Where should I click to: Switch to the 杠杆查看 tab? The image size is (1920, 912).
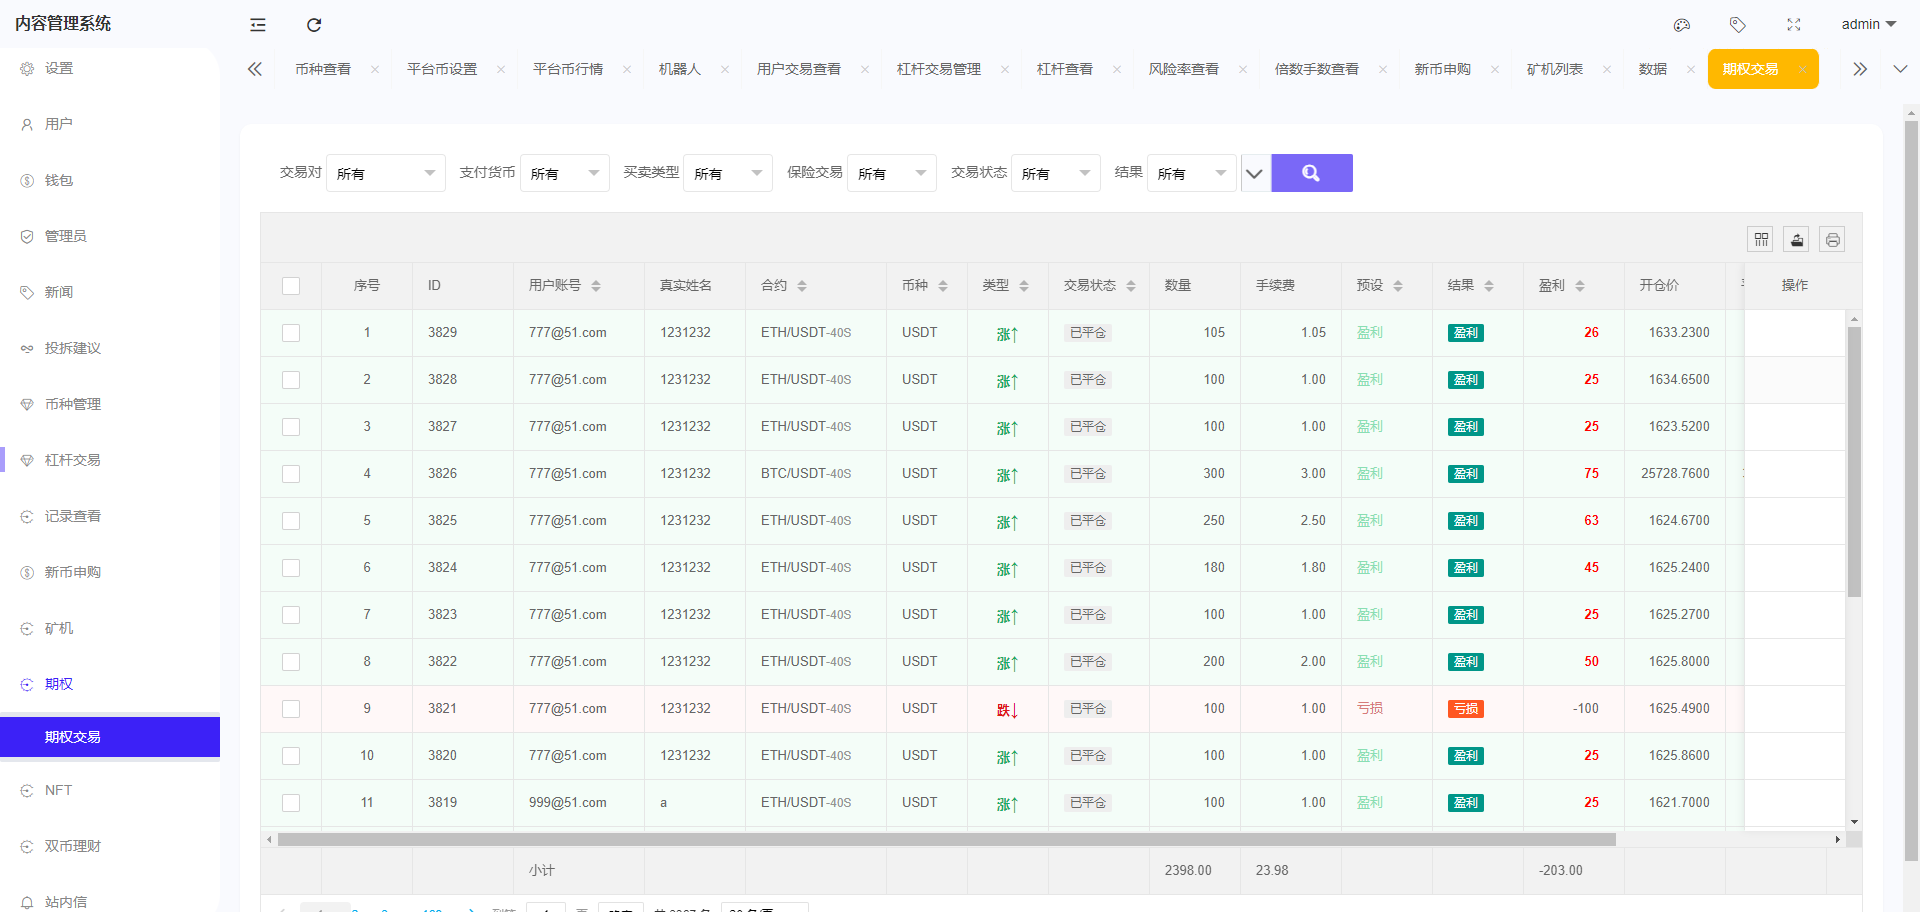pos(1064,69)
